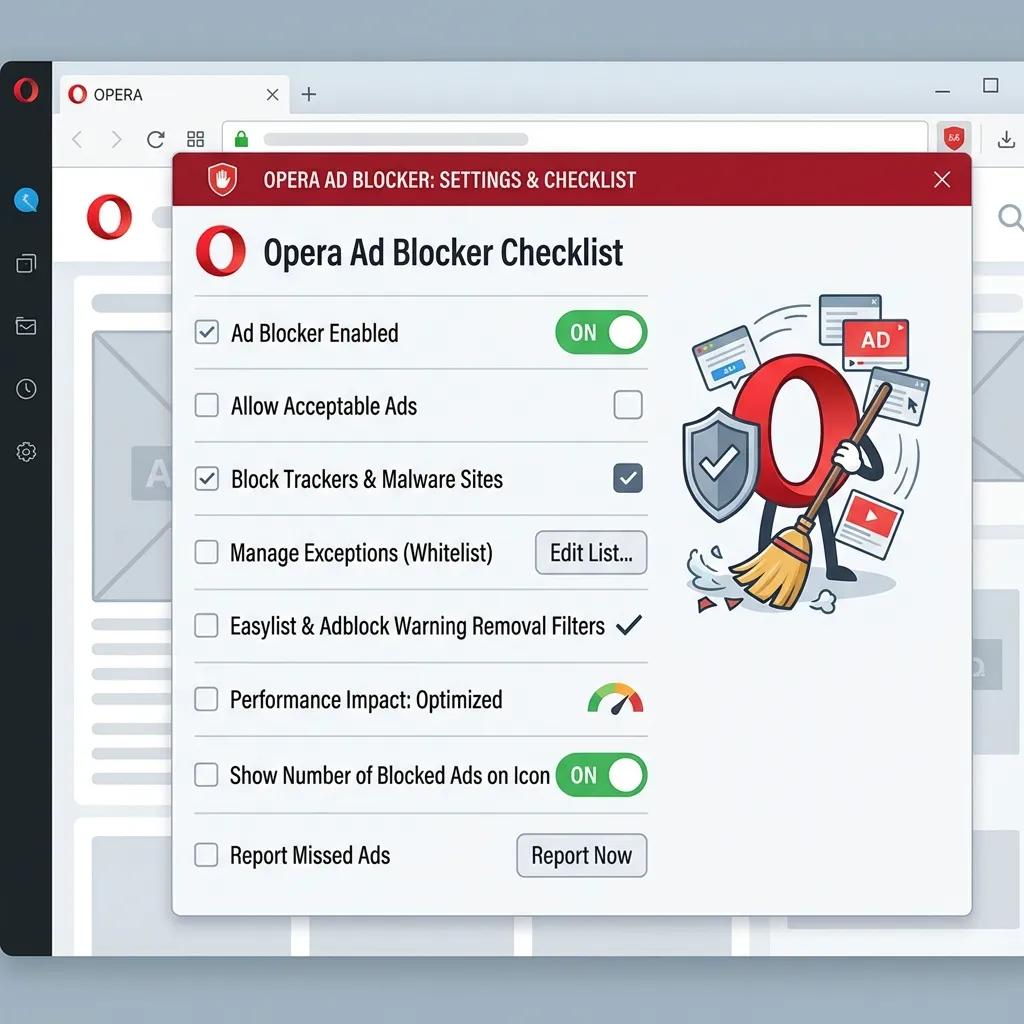This screenshot has width=1024, height=1024.
Task: Click the "Opera Ad Blocker Checklist" heading
Action: click(x=443, y=253)
